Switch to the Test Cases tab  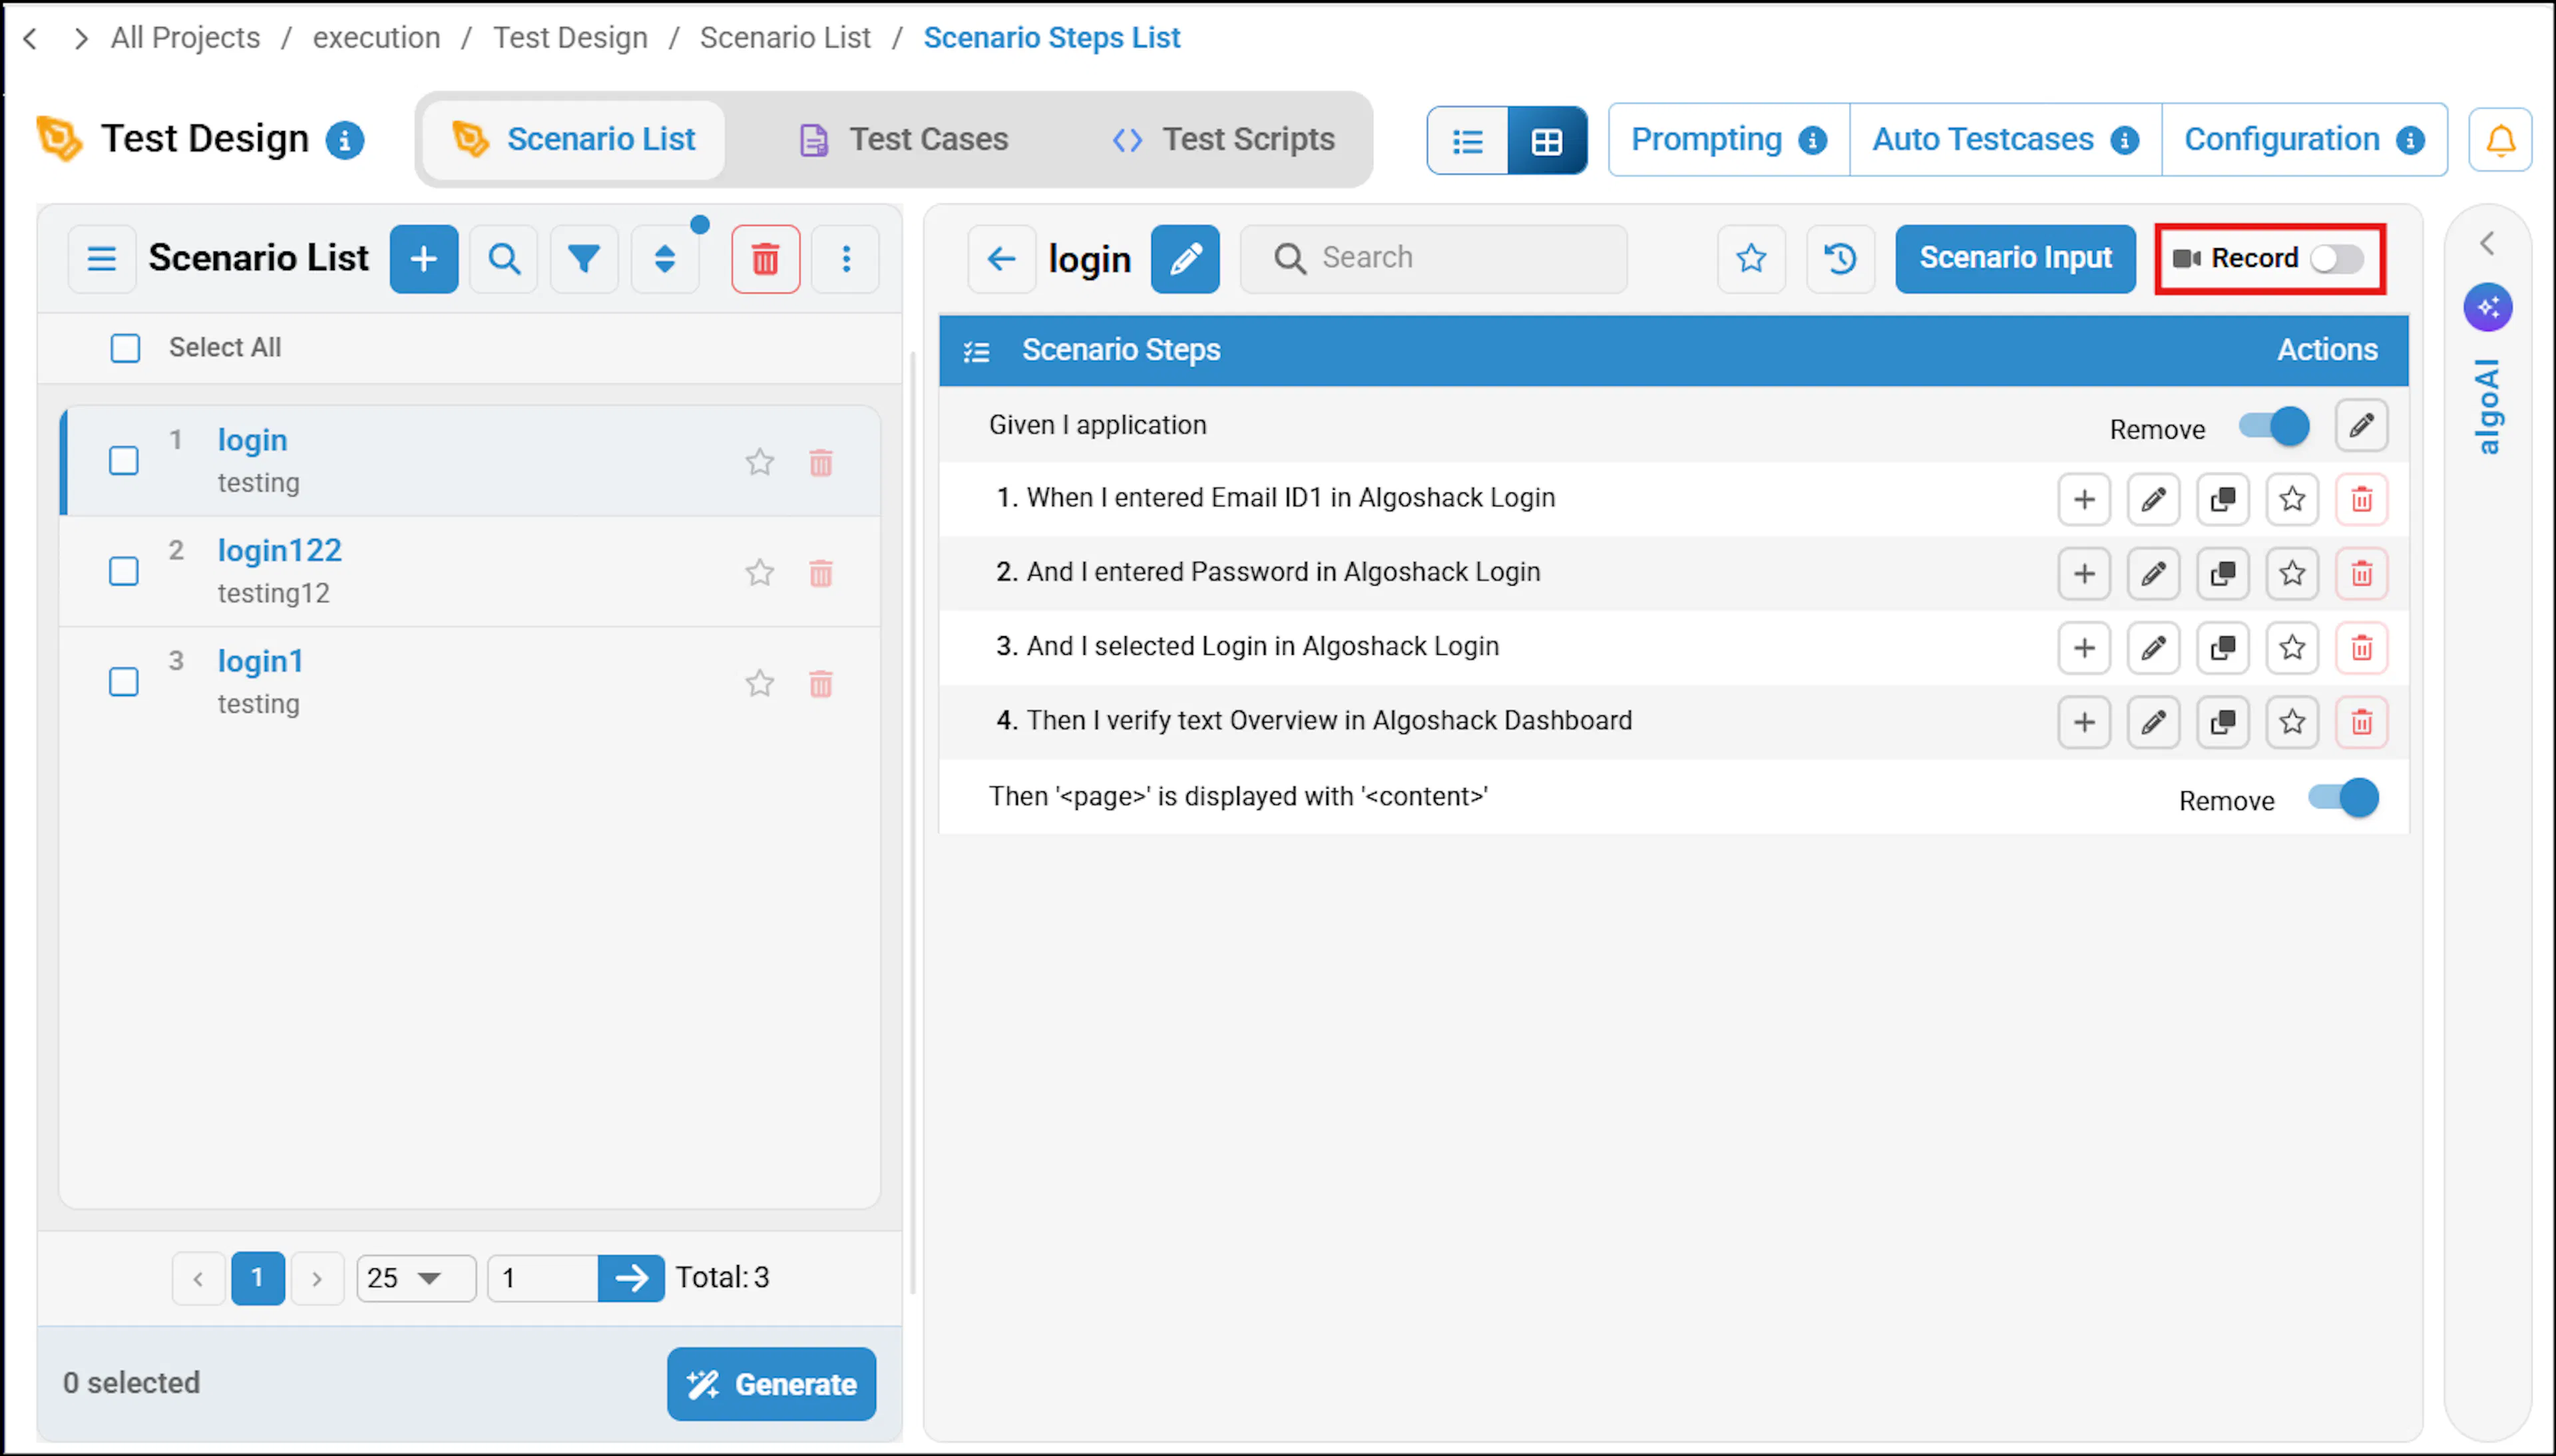(x=905, y=140)
